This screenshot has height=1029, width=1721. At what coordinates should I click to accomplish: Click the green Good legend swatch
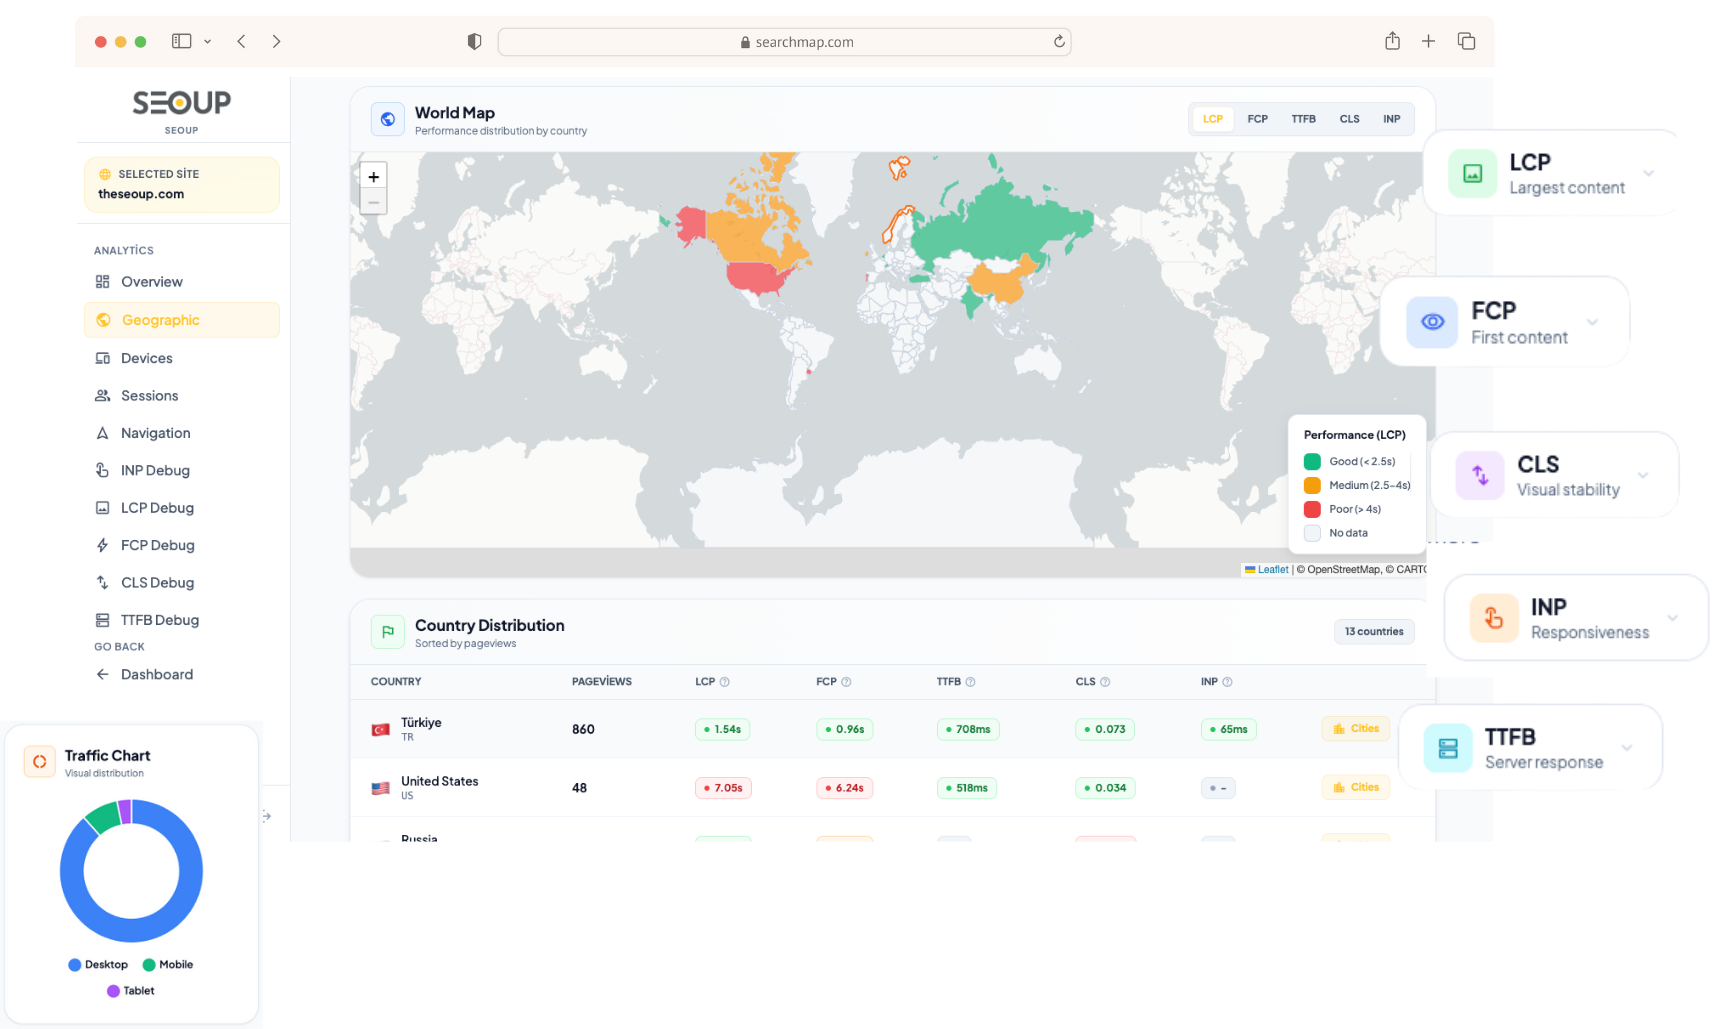(1312, 461)
